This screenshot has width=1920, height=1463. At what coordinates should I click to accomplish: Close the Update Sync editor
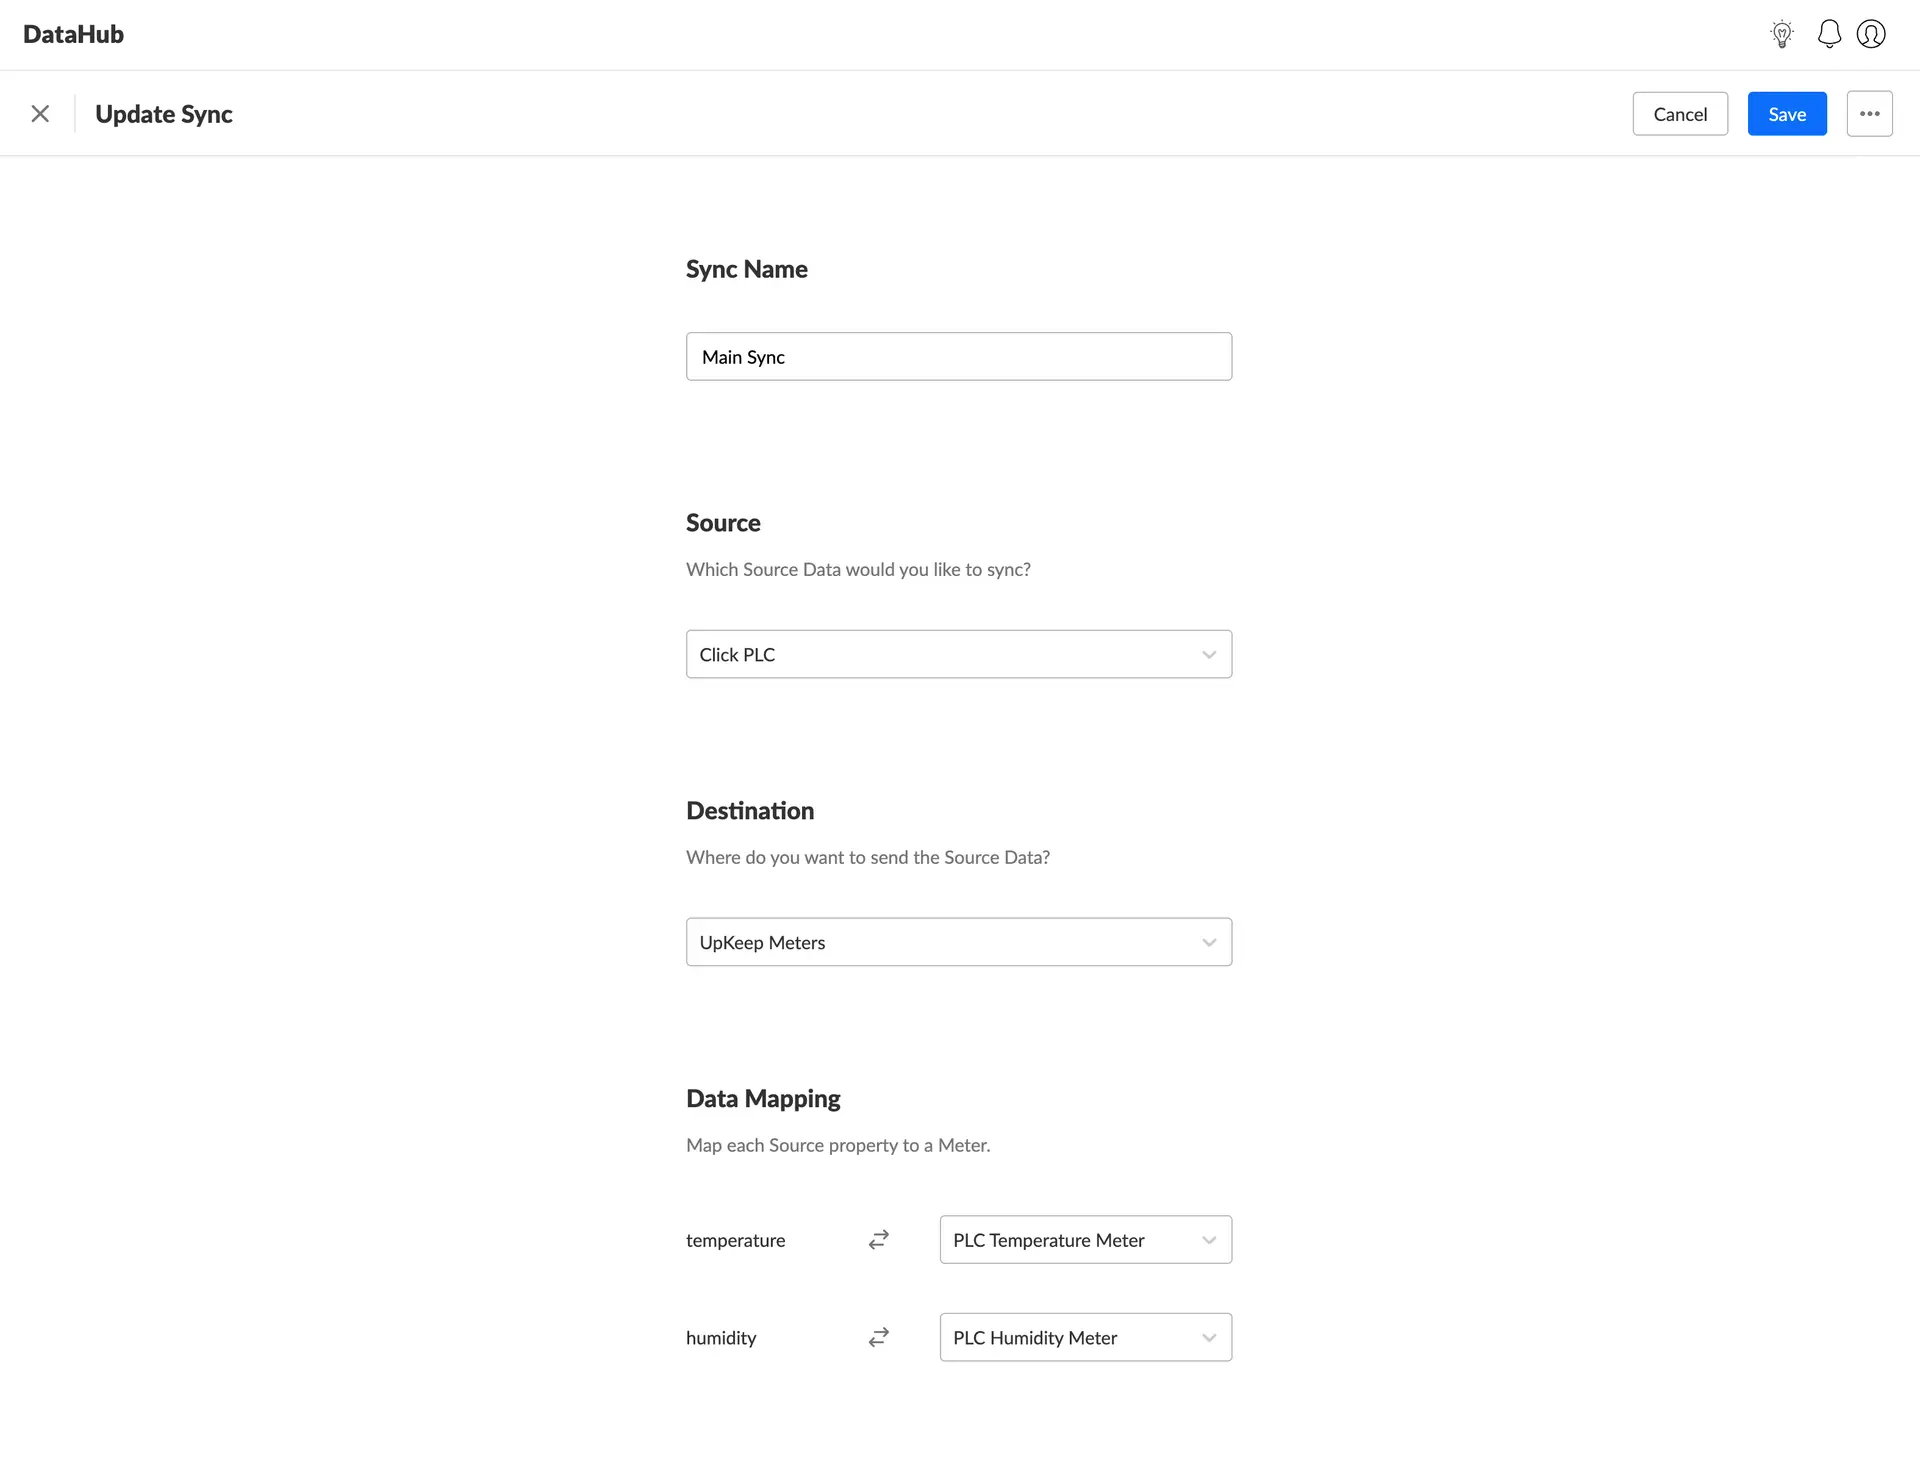(40, 113)
